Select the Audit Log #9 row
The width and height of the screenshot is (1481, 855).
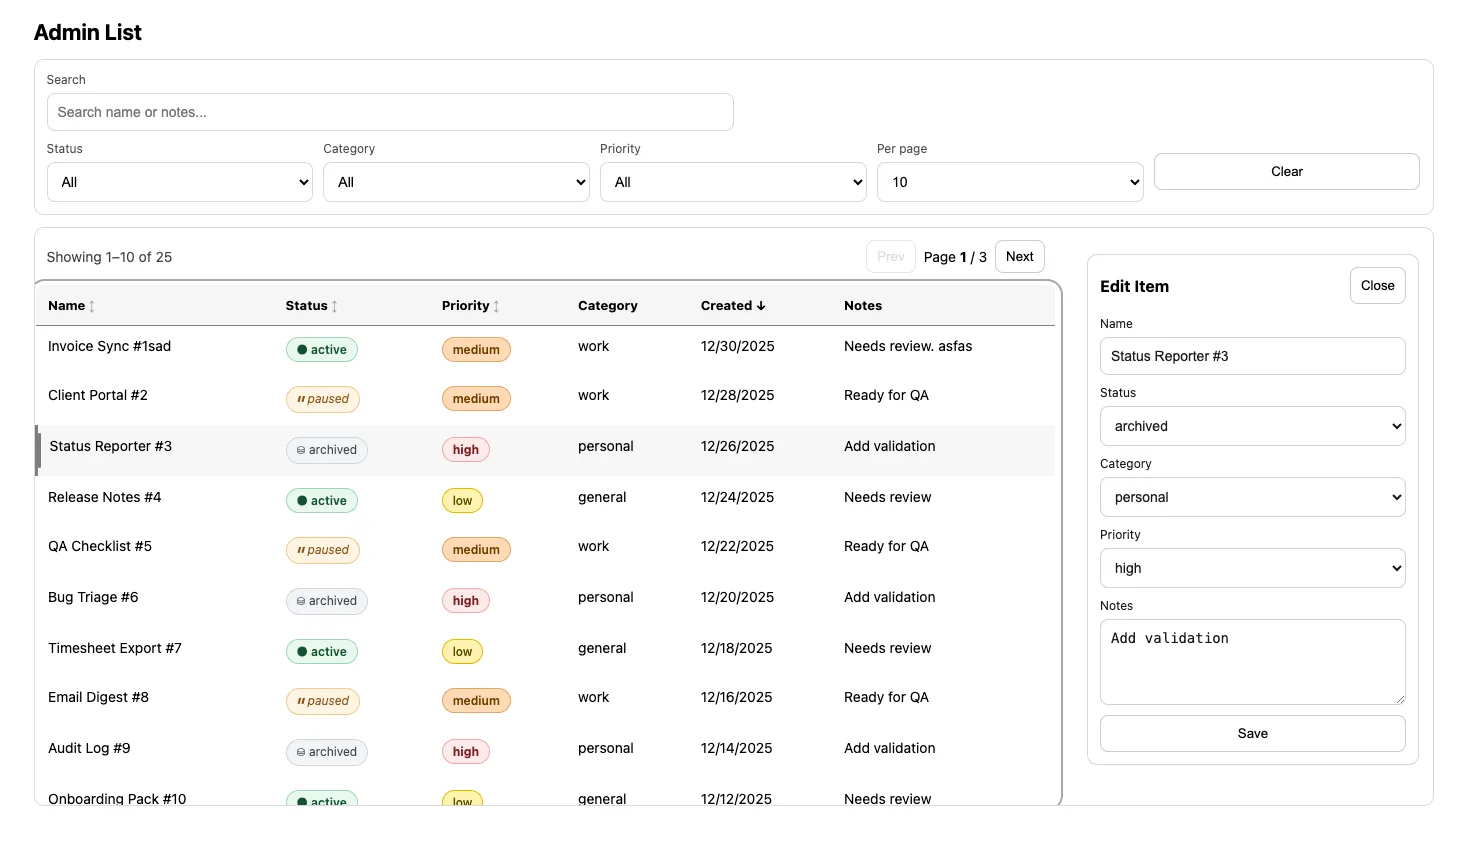coord(545,752)
